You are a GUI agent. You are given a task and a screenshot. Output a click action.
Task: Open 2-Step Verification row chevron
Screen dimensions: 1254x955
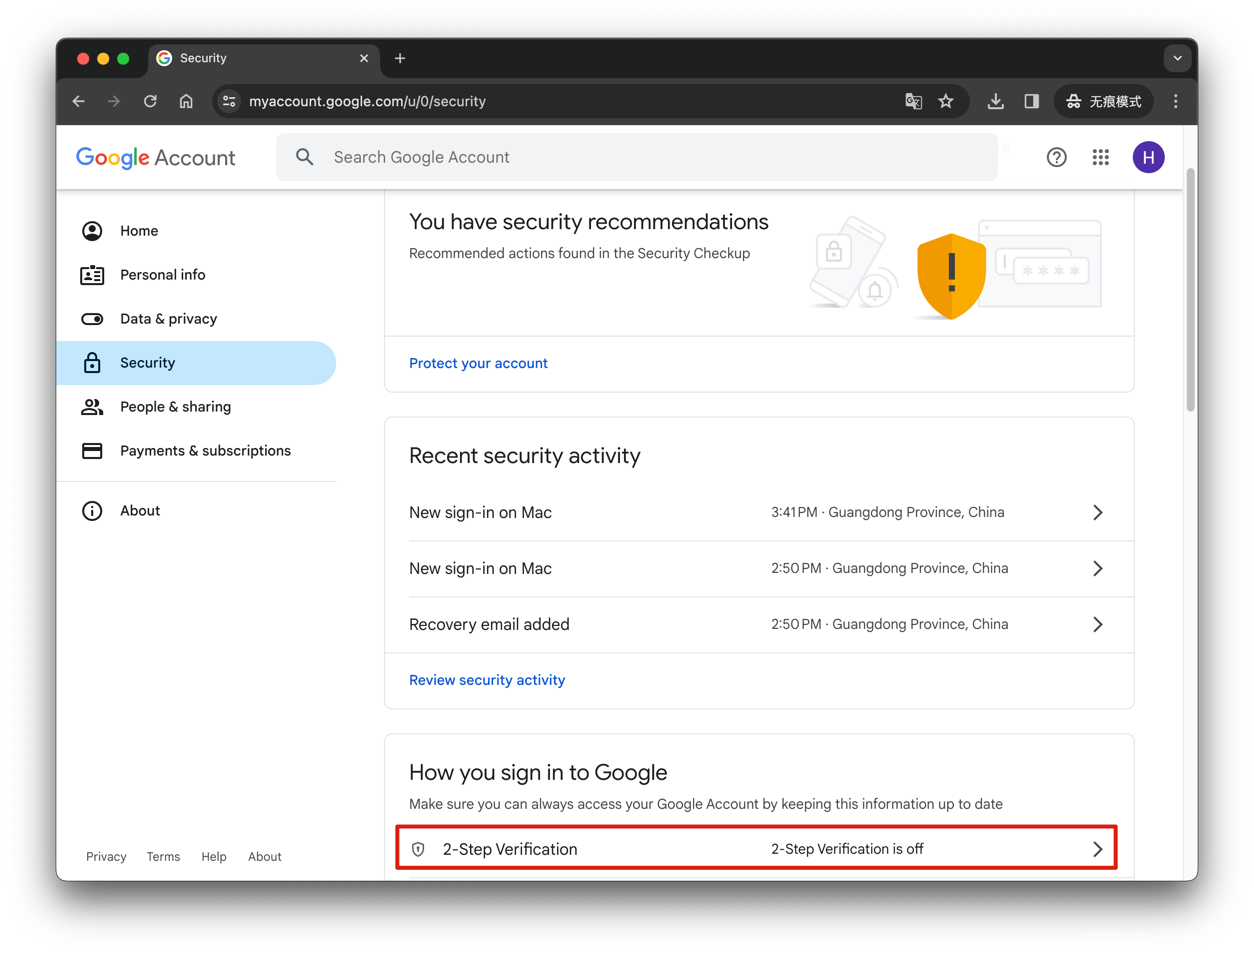click(x=1097, y=849)
